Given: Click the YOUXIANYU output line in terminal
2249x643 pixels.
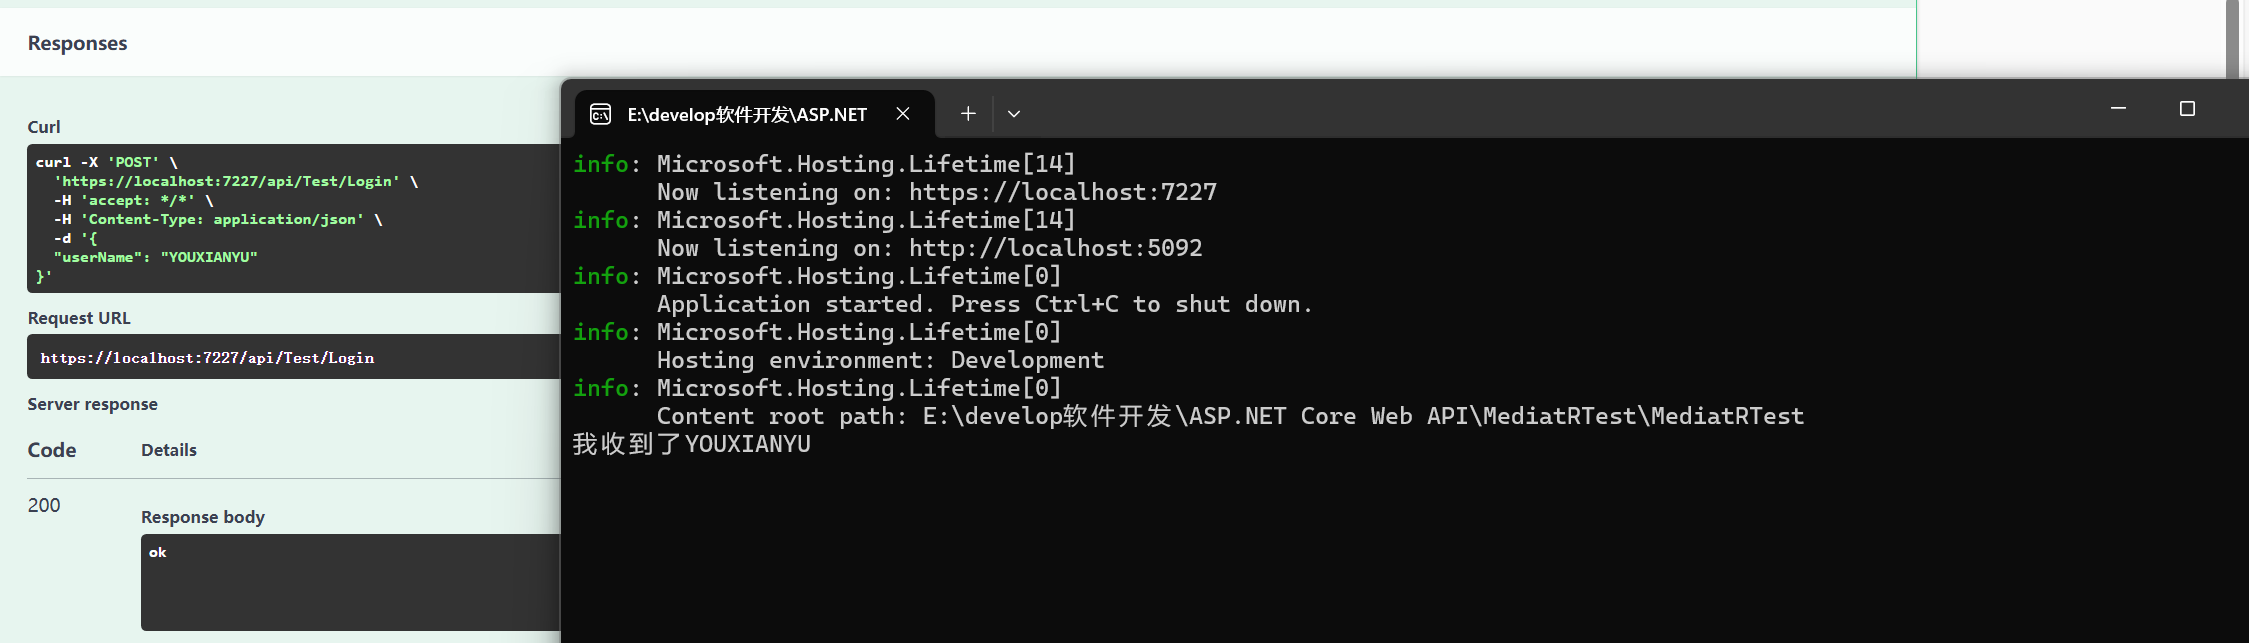Looking at the screenshot, I should 692,444.
